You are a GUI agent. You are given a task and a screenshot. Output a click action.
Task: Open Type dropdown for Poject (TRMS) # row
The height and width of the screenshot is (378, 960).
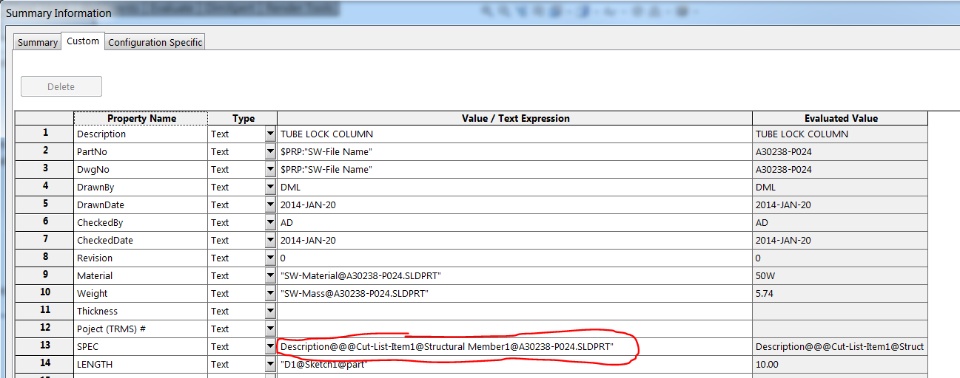271,329
